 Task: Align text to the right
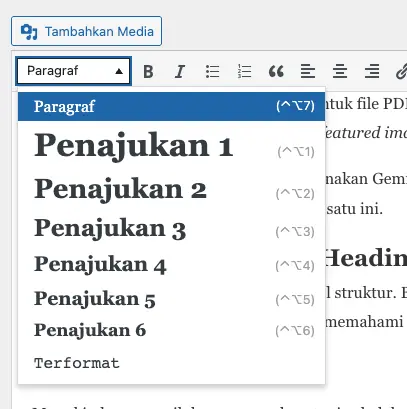372,71
